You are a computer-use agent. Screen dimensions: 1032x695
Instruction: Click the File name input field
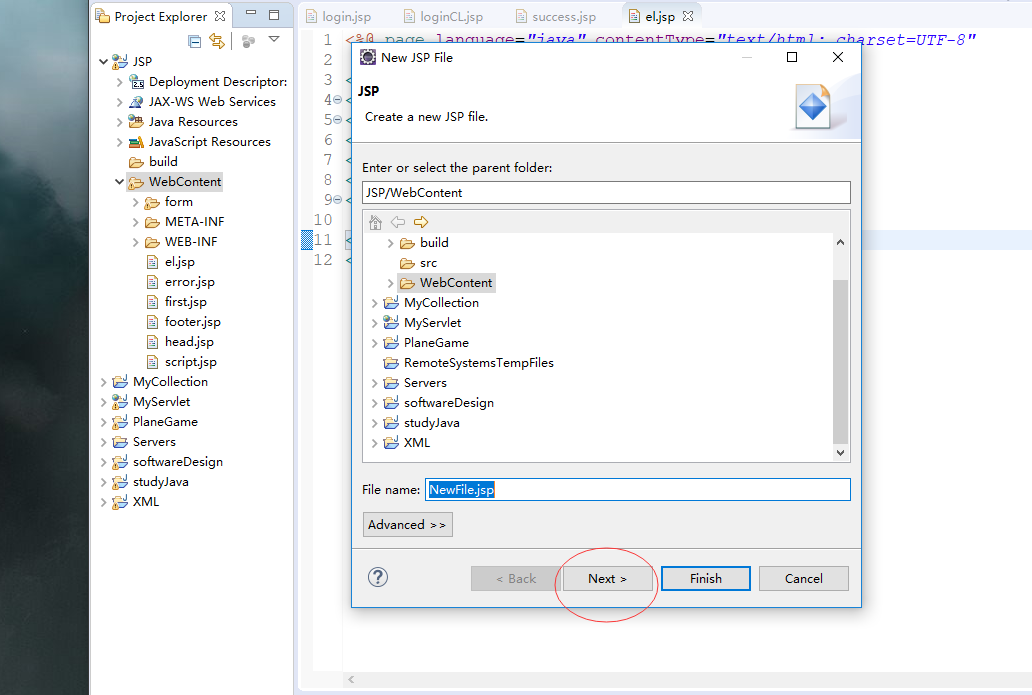[x=638, y=490]
